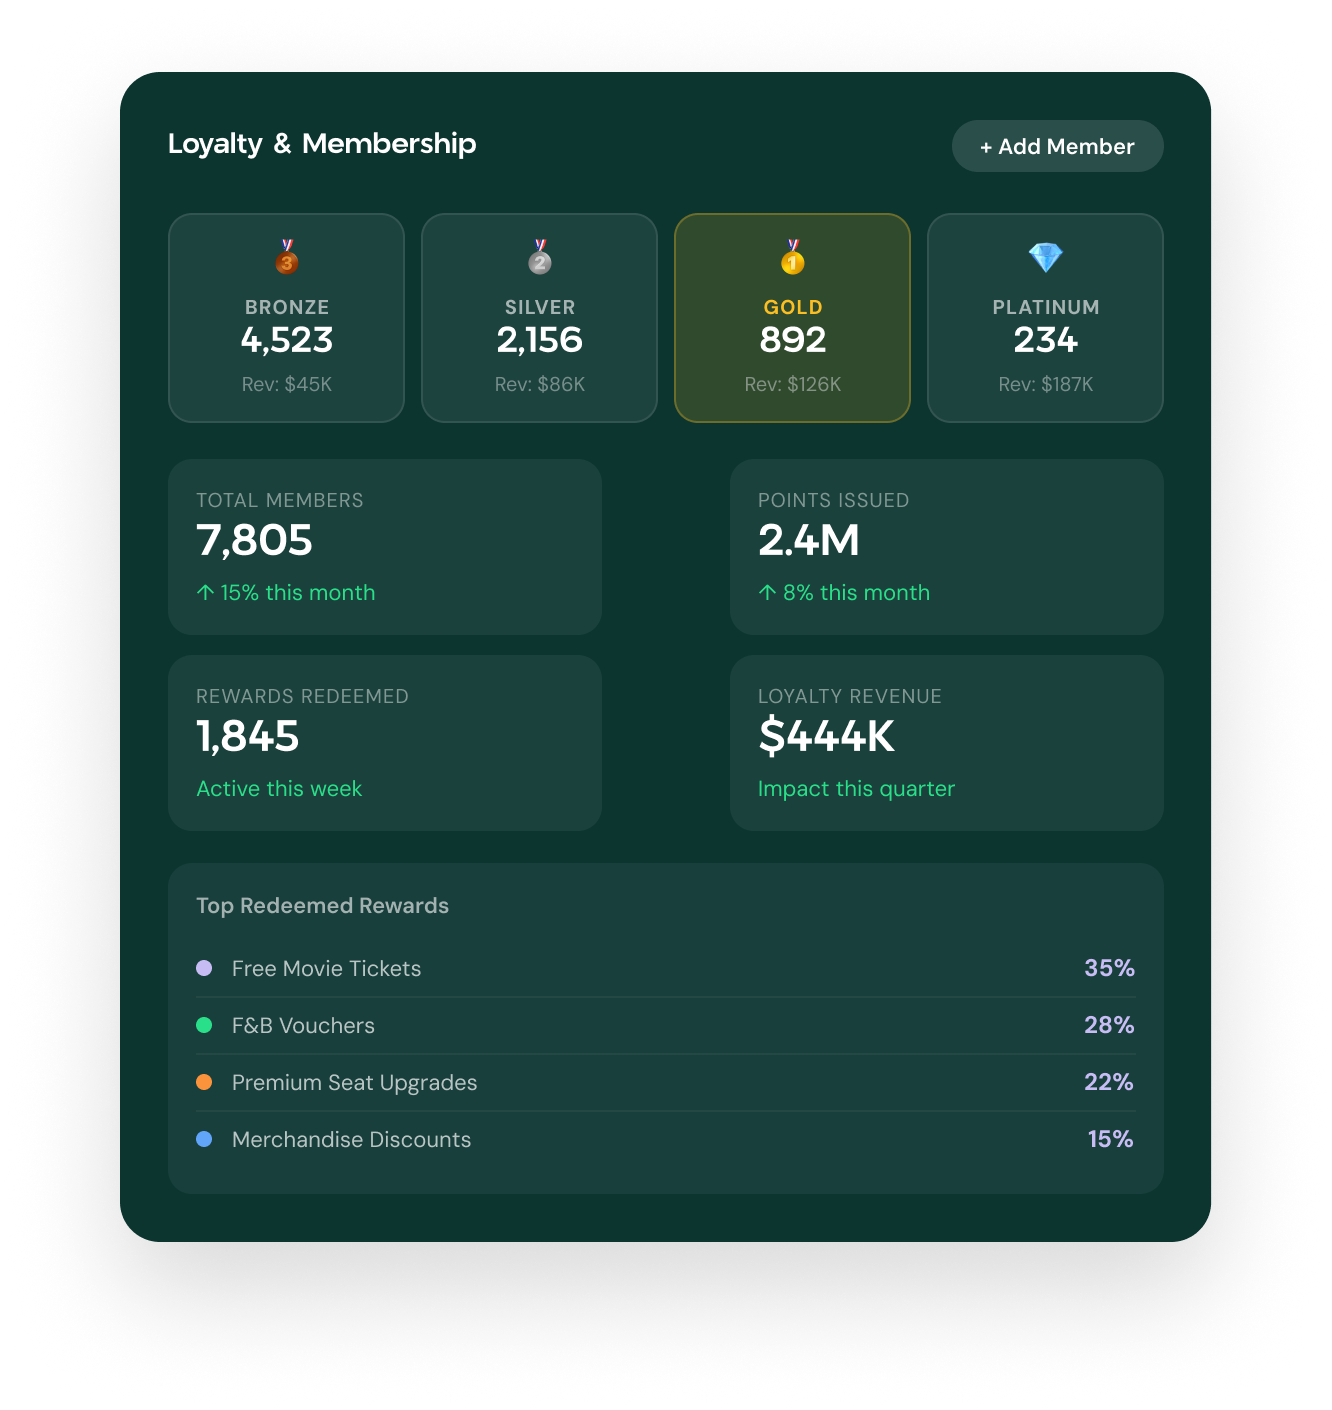
Task: Select the Silver tier revenue text
Action: (x=540, y=384)
